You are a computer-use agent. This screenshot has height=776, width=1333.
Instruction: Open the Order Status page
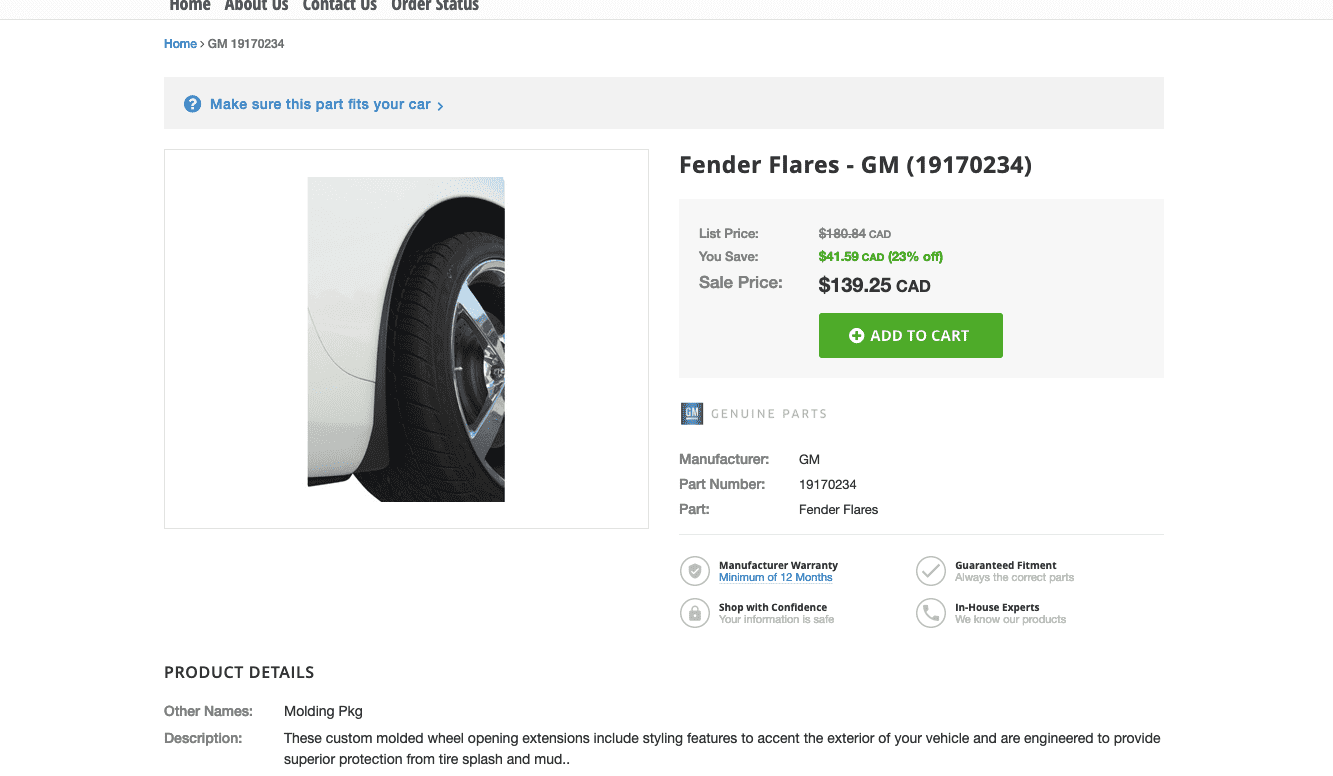(x=435, y=6)
